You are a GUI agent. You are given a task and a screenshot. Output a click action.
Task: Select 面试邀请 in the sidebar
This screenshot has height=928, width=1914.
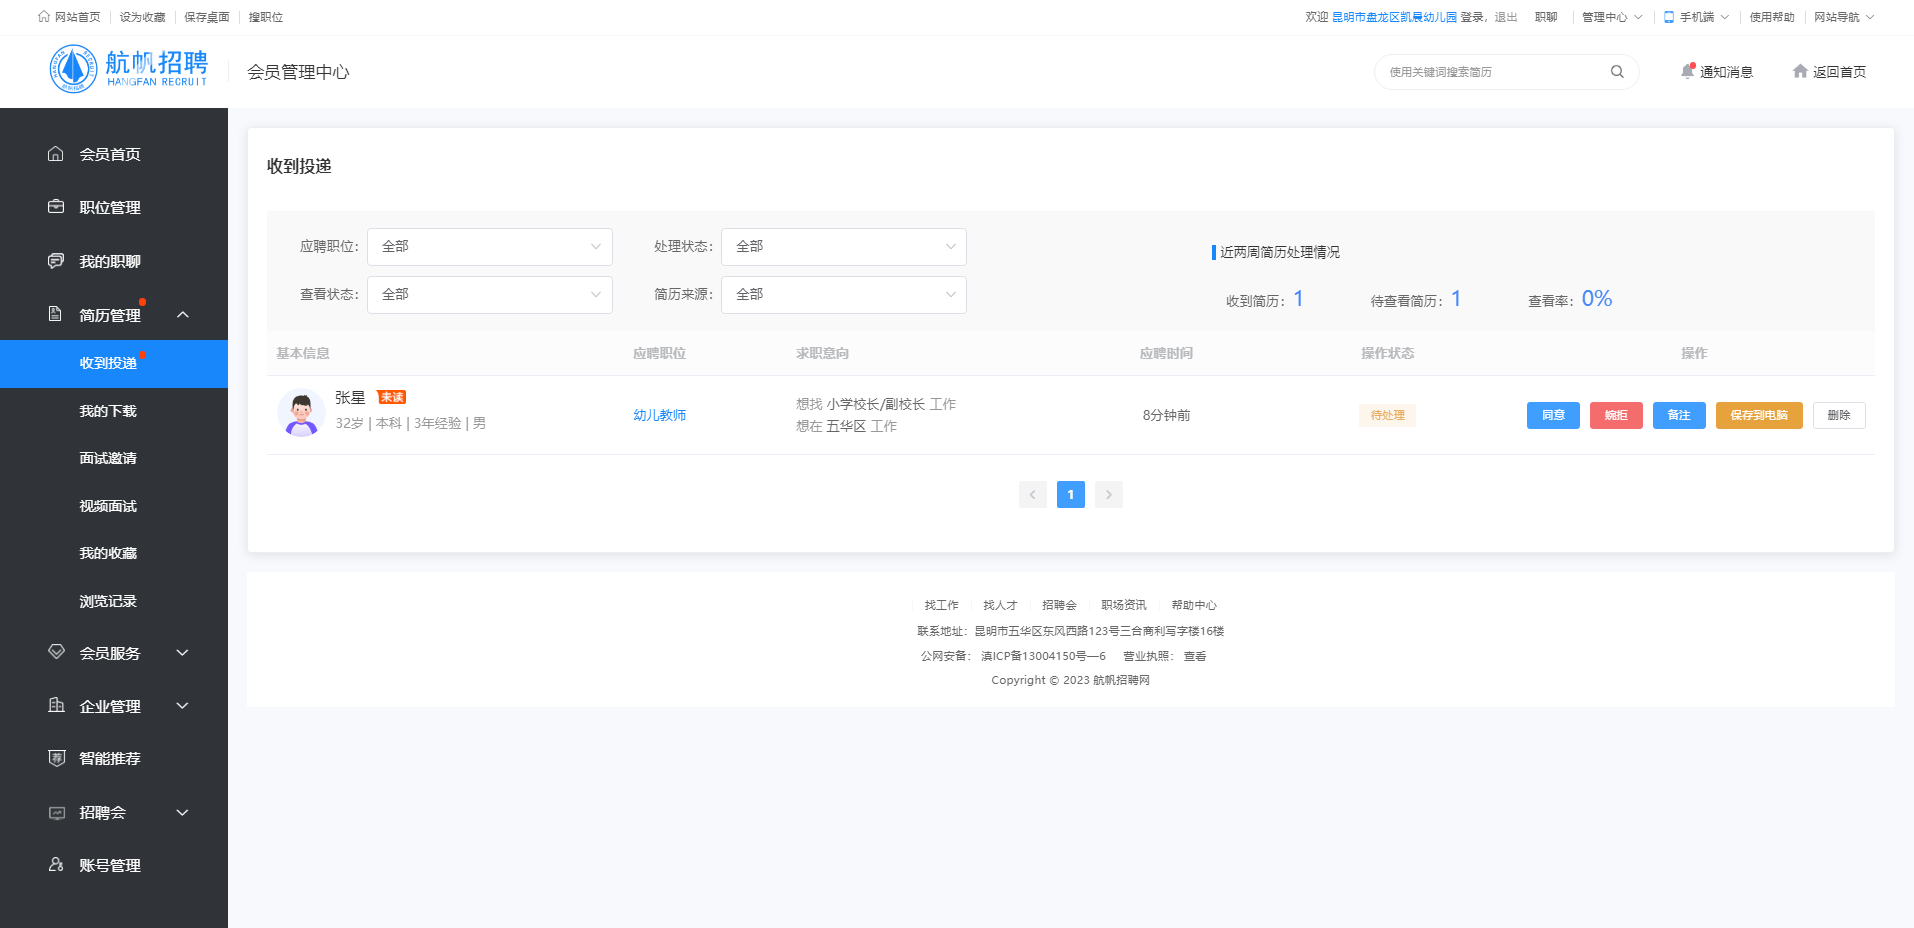click(x=108, y=458)
